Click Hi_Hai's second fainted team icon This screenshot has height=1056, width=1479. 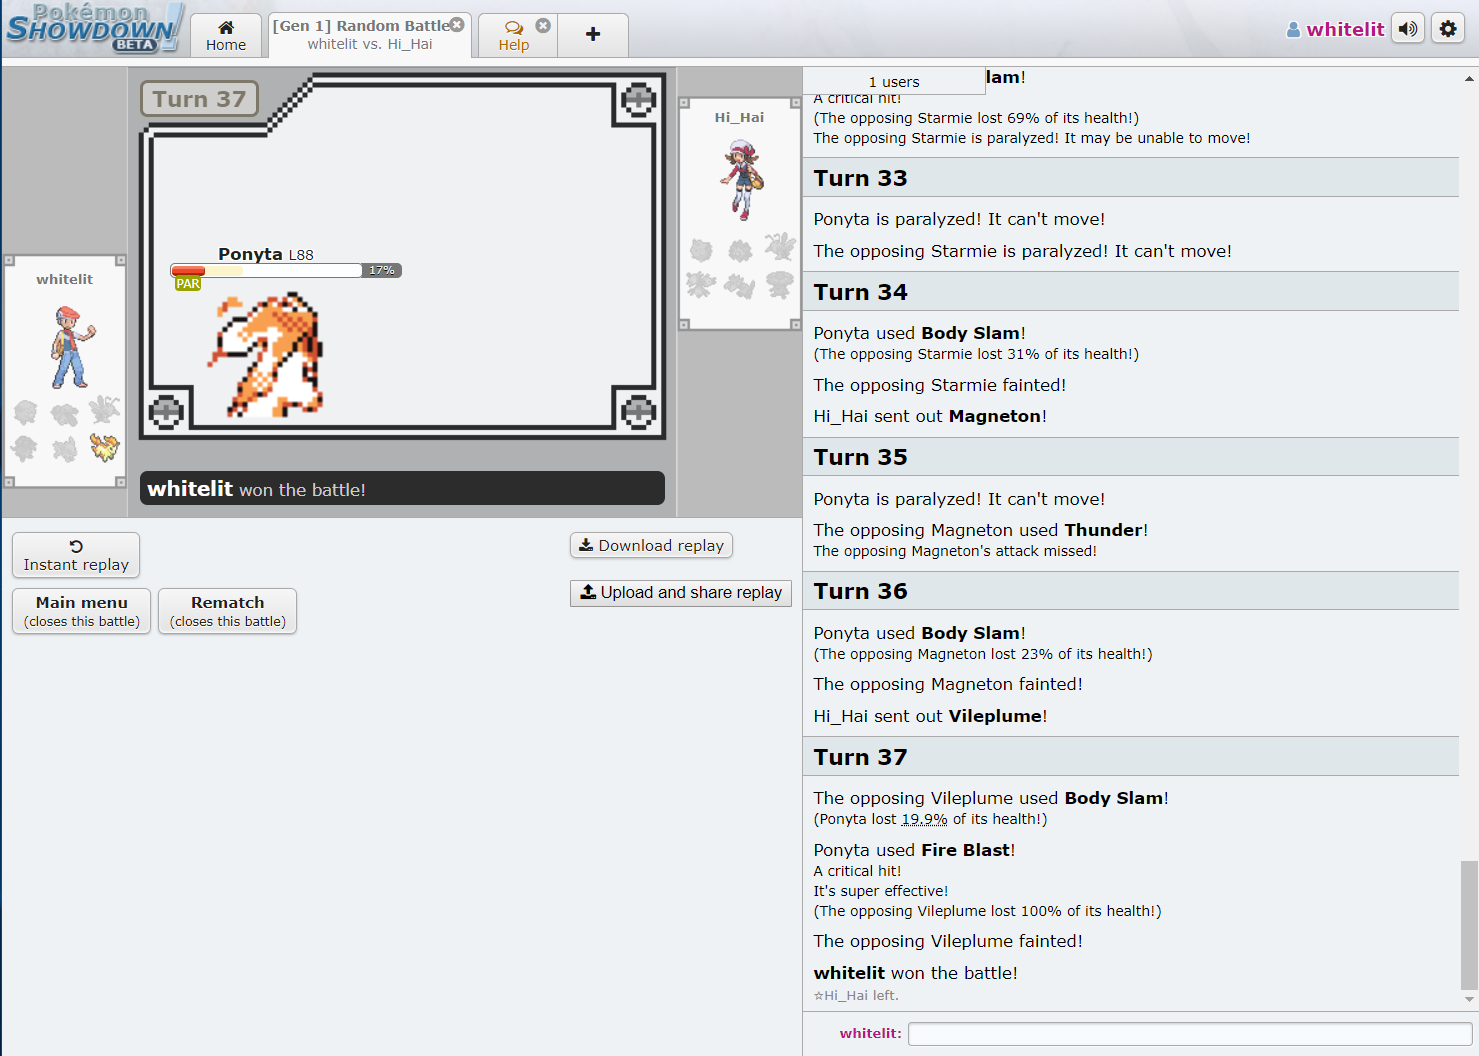pyautogui.click(x=740, y=250)
